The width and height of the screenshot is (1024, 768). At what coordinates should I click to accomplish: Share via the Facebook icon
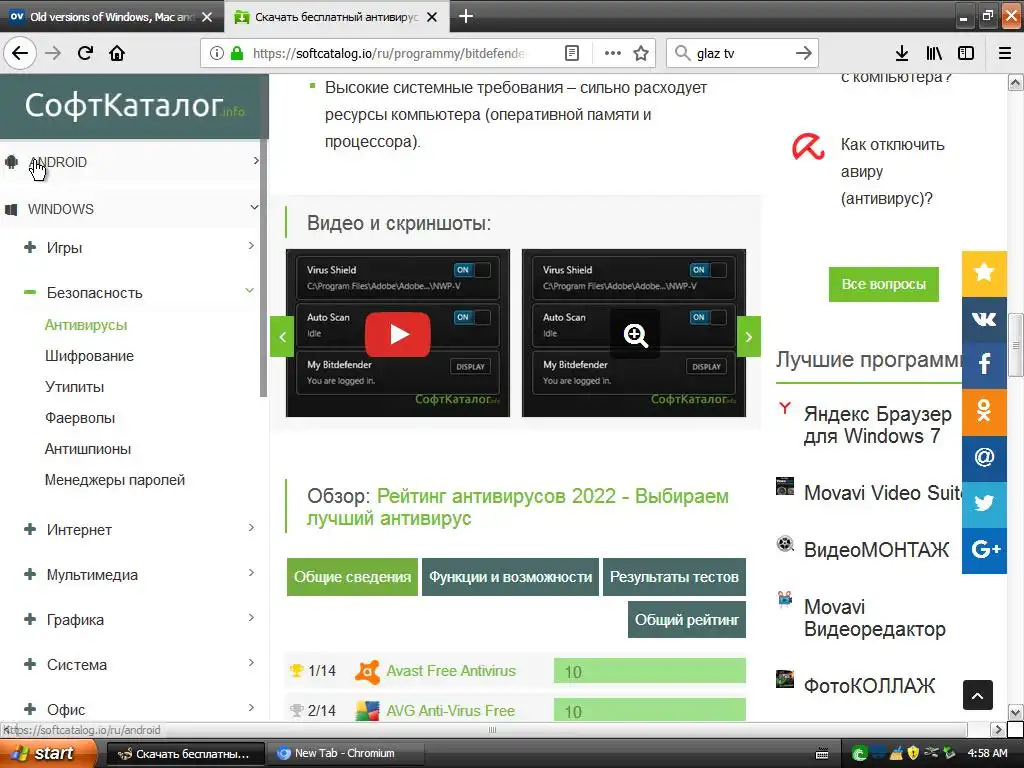[x=984, y=366]
